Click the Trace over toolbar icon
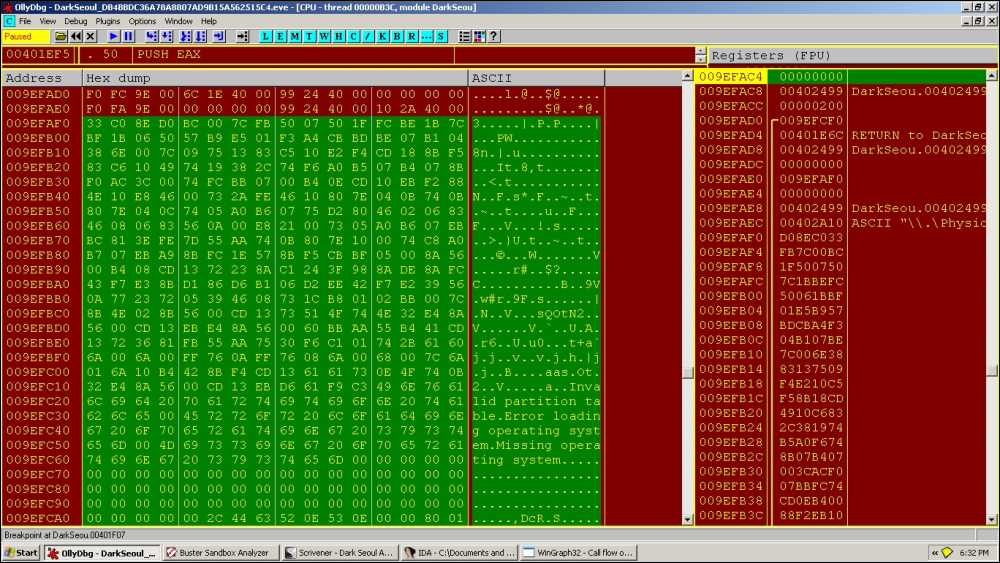The height and width of the screenshot is (563, 1000). [200, 36]
